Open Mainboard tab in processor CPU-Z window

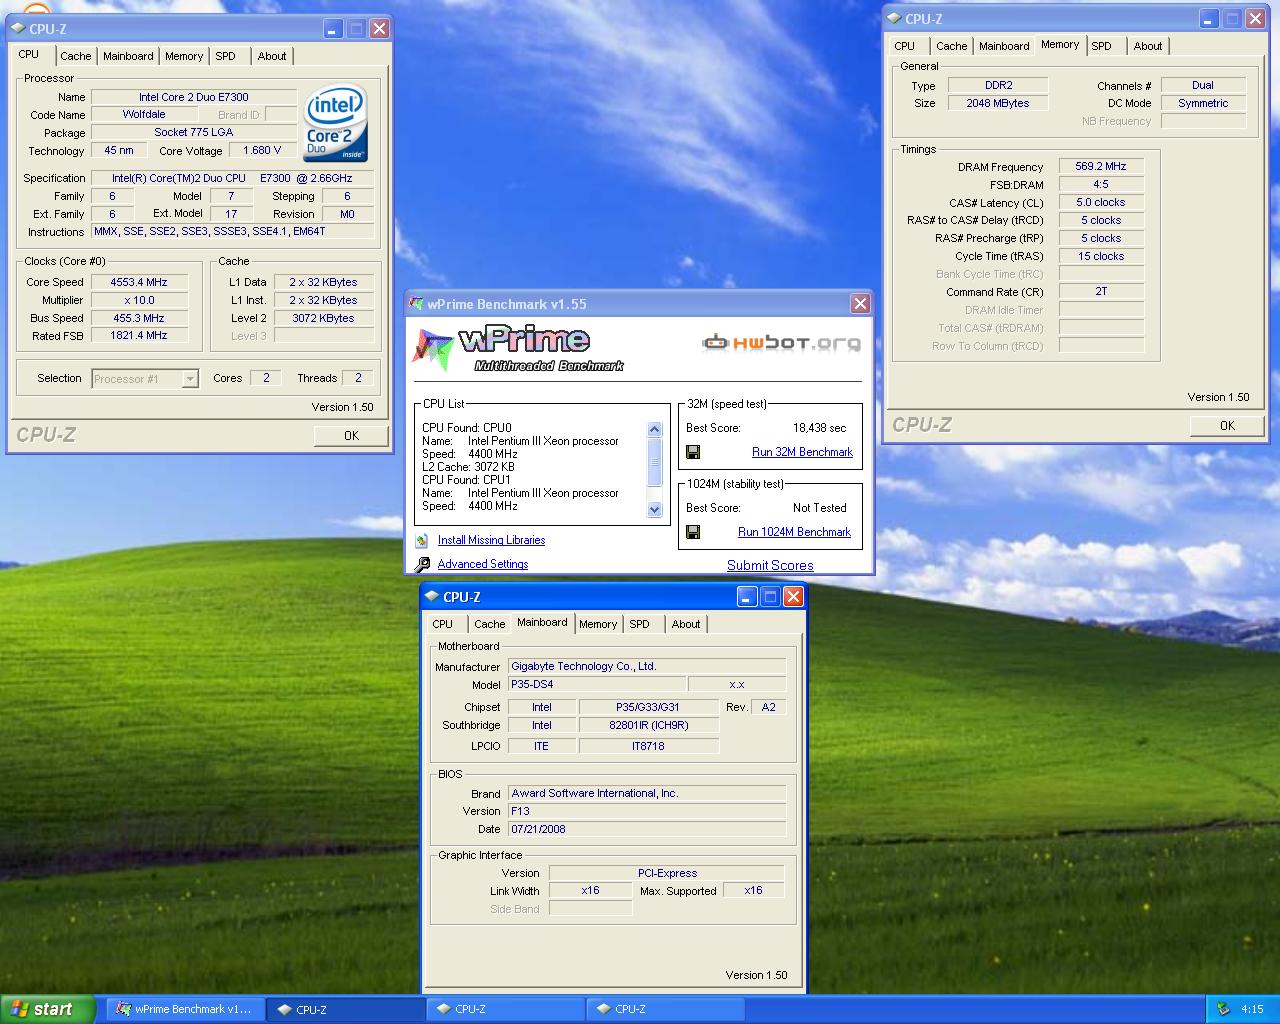(x=128, y=56)
